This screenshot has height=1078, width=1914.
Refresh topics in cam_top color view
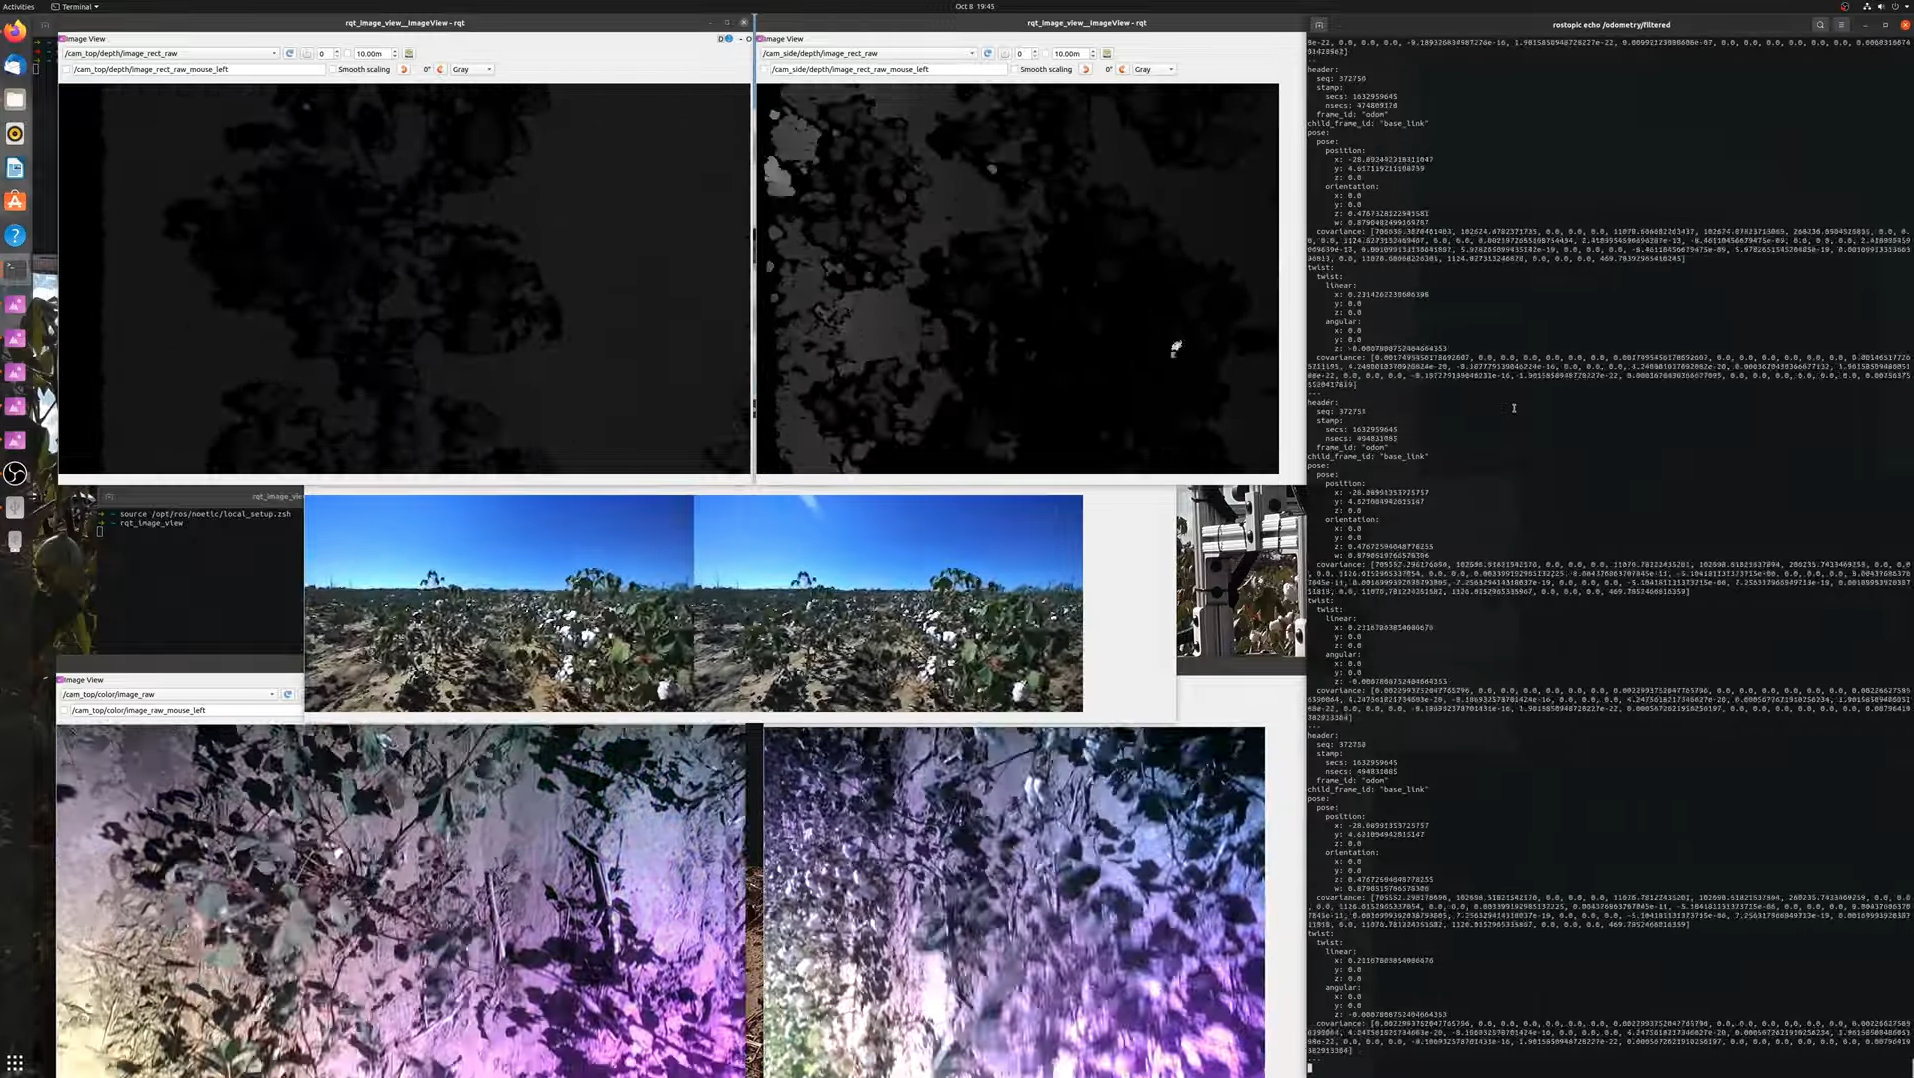[288, 694]
